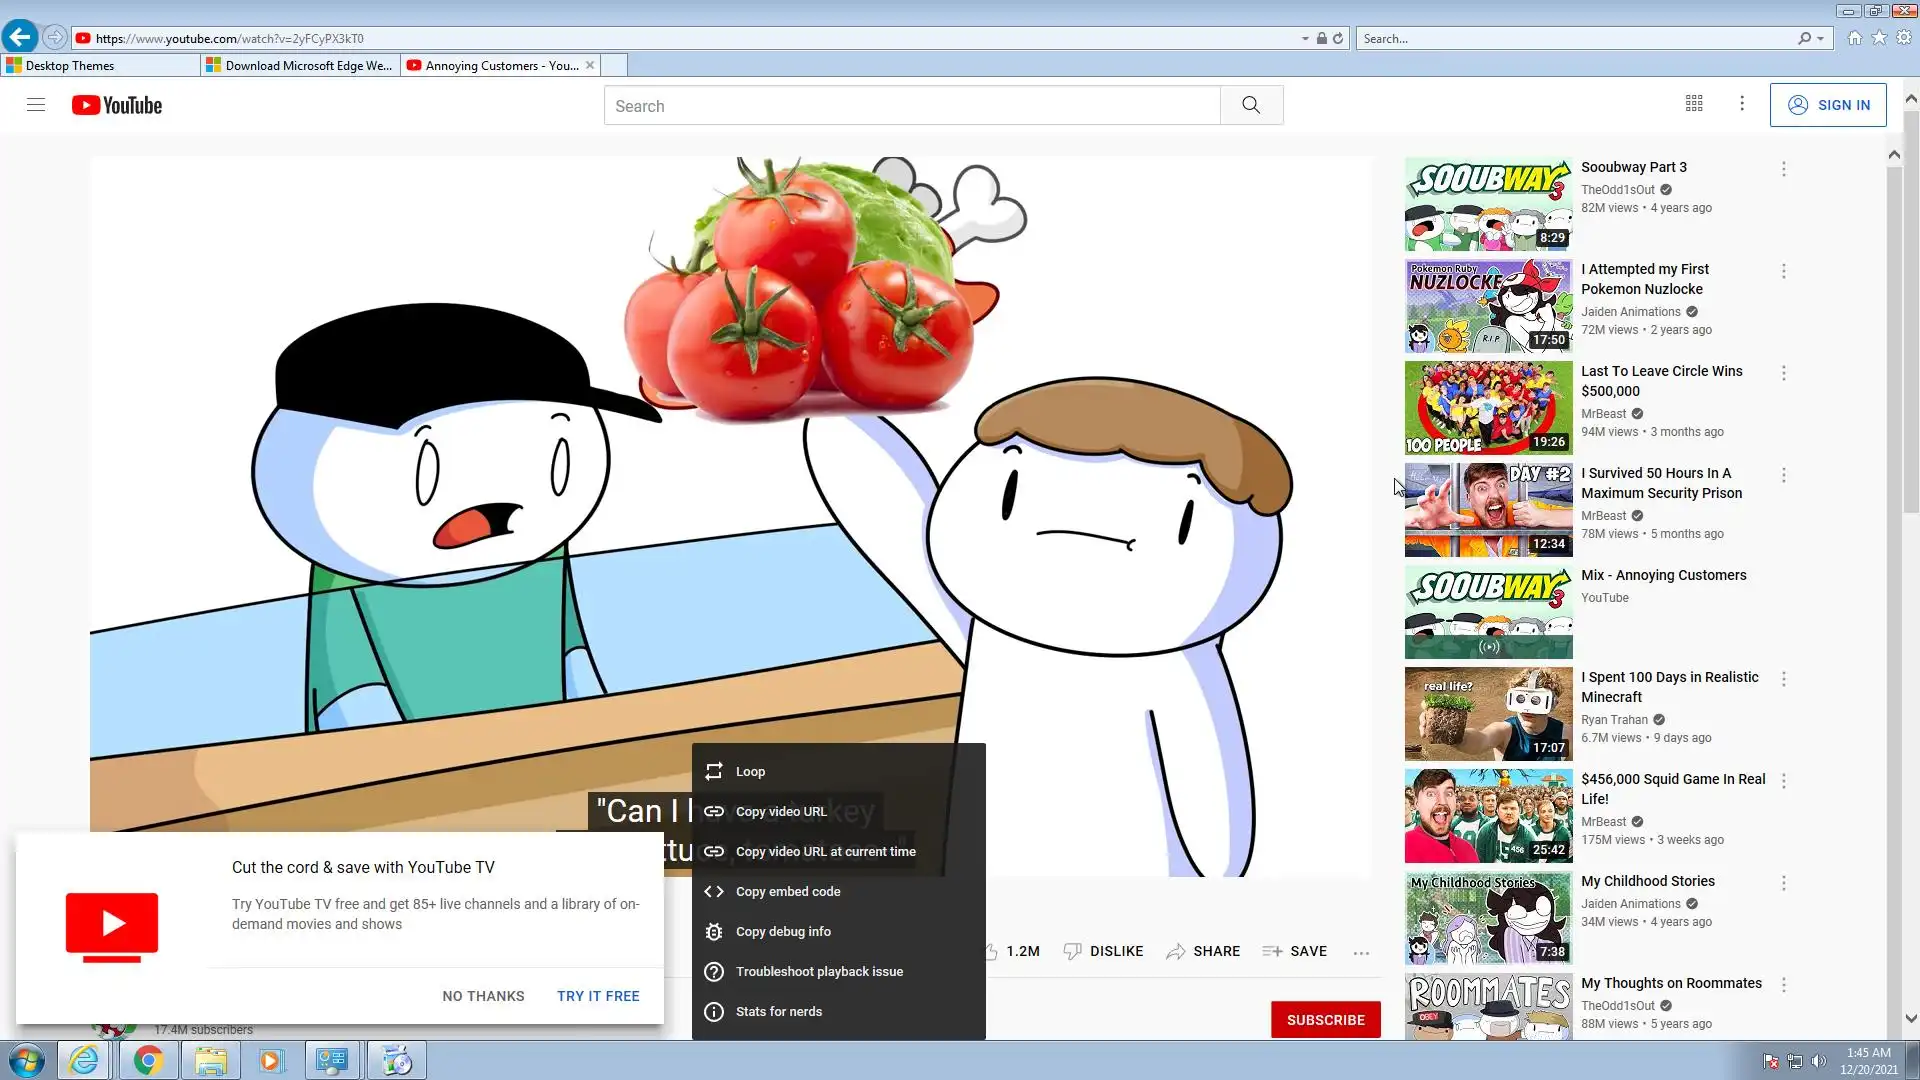Open the more actions ellipsis next to Save

[x=1361, y=953]
